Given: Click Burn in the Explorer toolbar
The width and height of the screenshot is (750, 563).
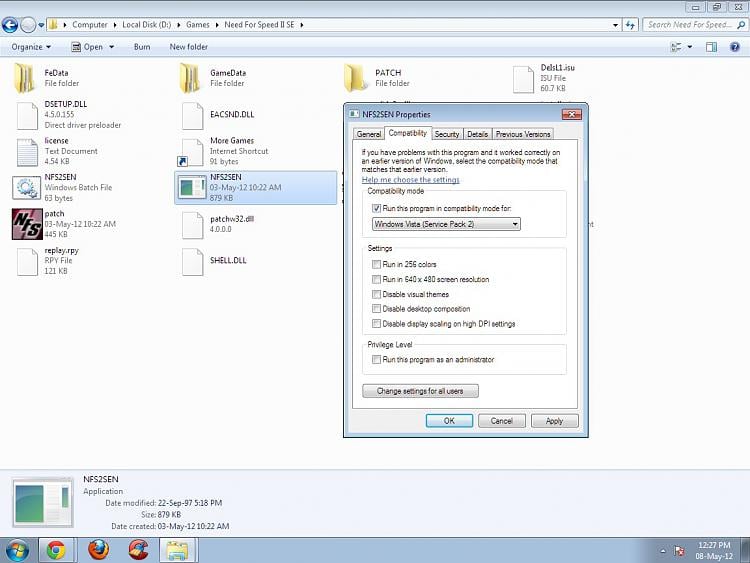Looking at the screenshot, I should [142, 47].
